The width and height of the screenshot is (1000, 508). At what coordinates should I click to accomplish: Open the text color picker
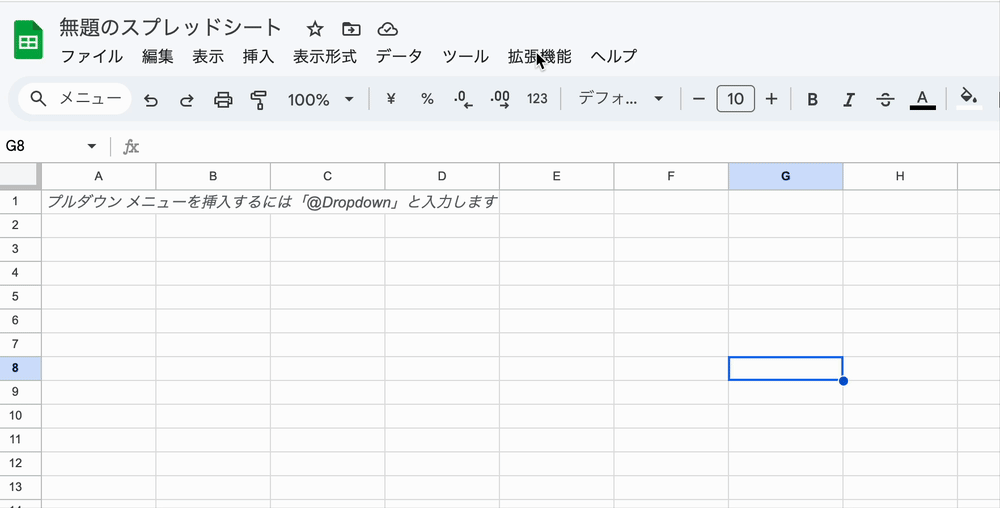pyautogui.click(x=922, y=99)
